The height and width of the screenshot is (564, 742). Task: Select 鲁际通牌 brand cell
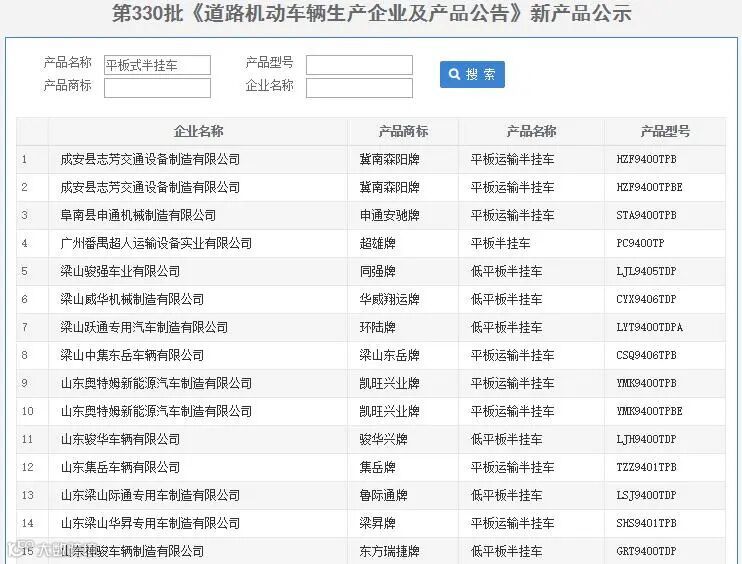403,495
